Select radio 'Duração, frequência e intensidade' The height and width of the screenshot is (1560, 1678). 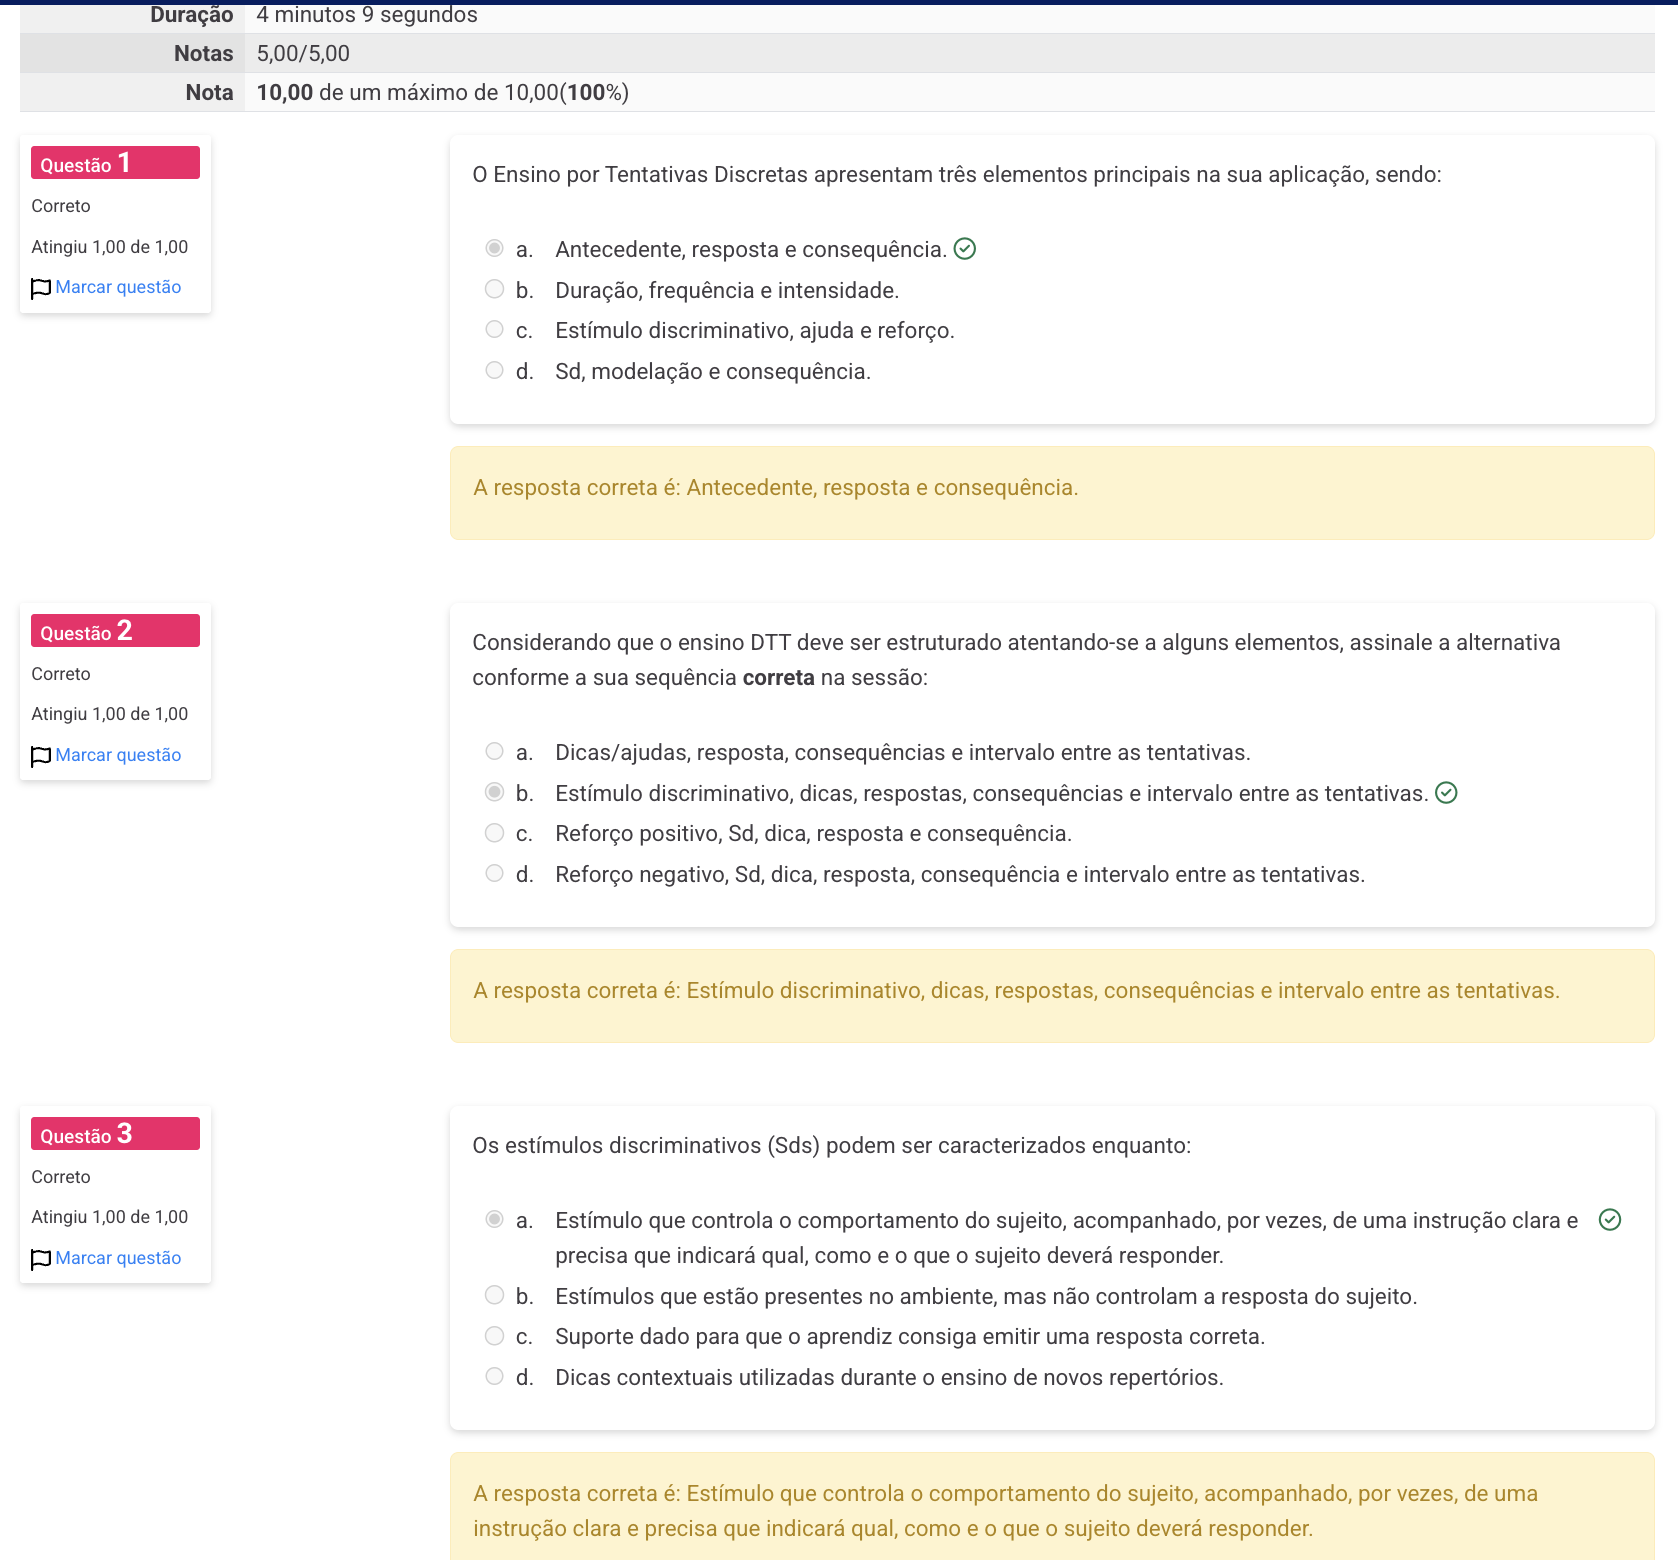(494, 289)
